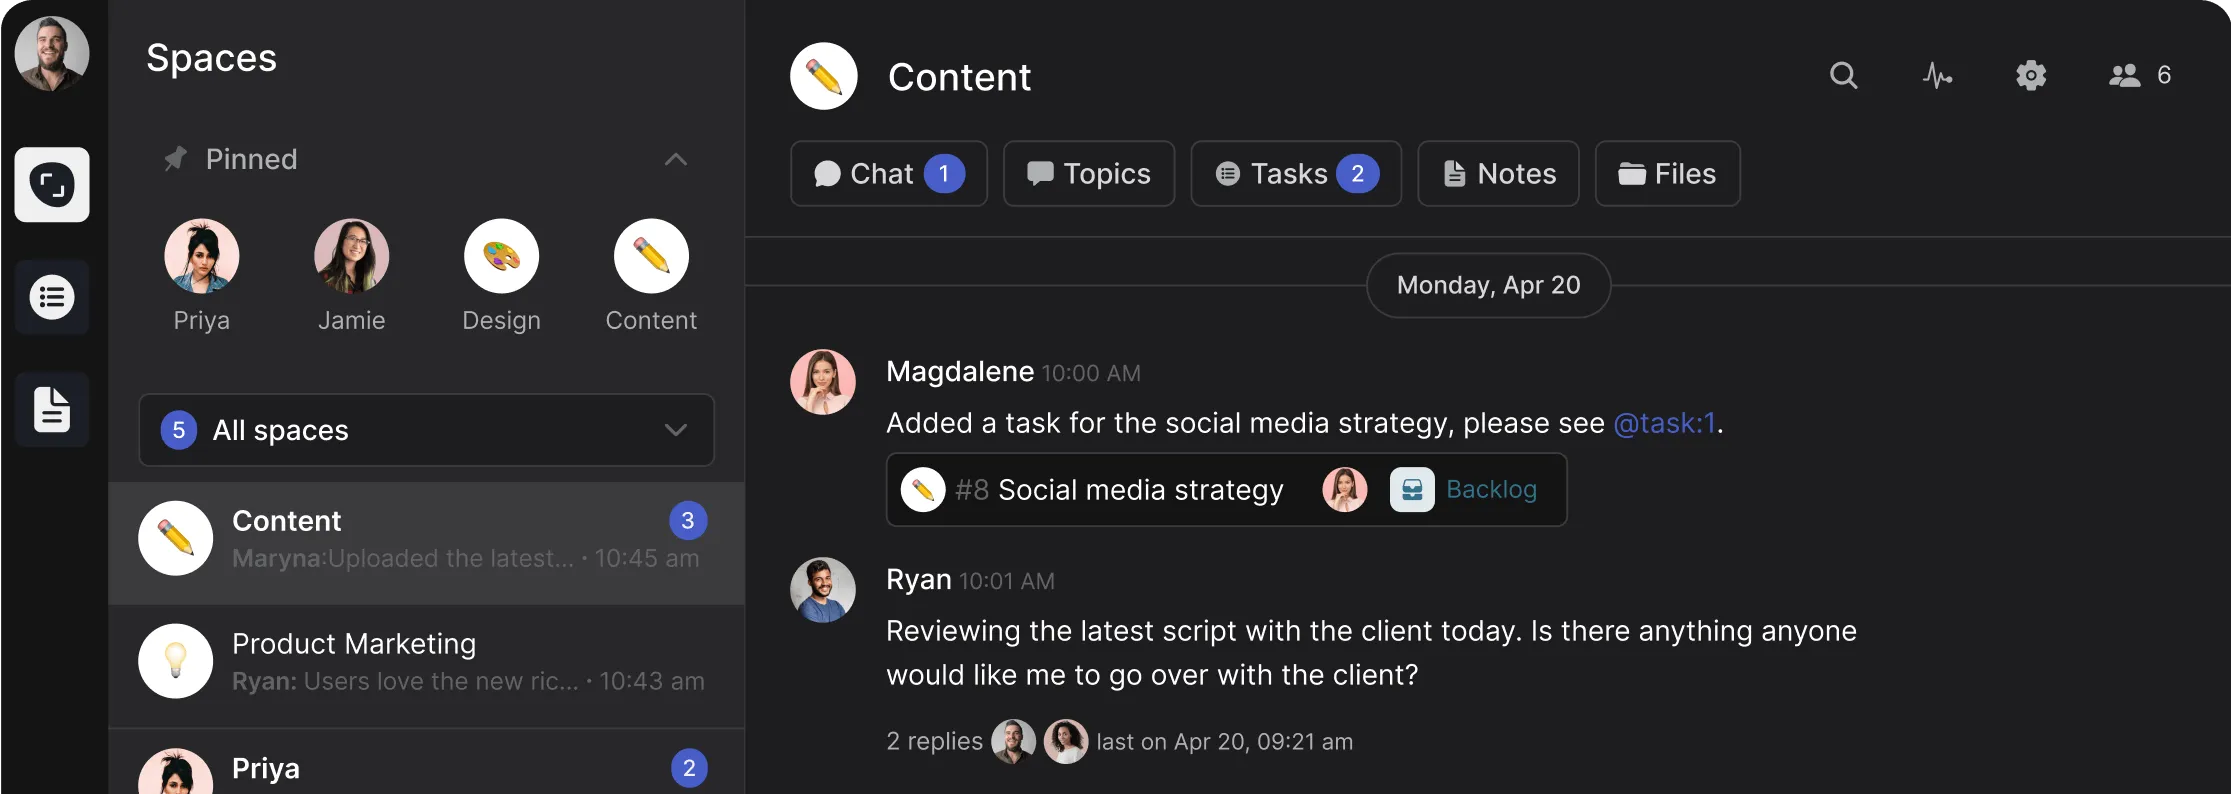Click the 10:01 AM timestamp
This screenshot has height=794, width=2231.
(x=1007, y=582)
